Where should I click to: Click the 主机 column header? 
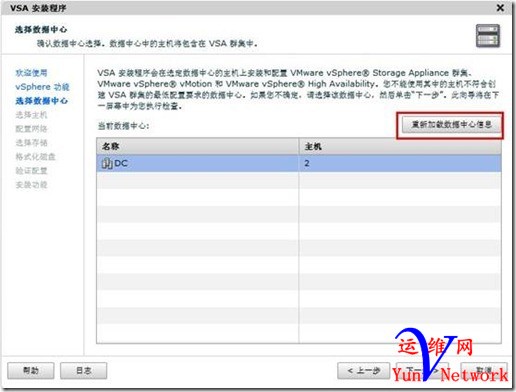pos(400,146)
